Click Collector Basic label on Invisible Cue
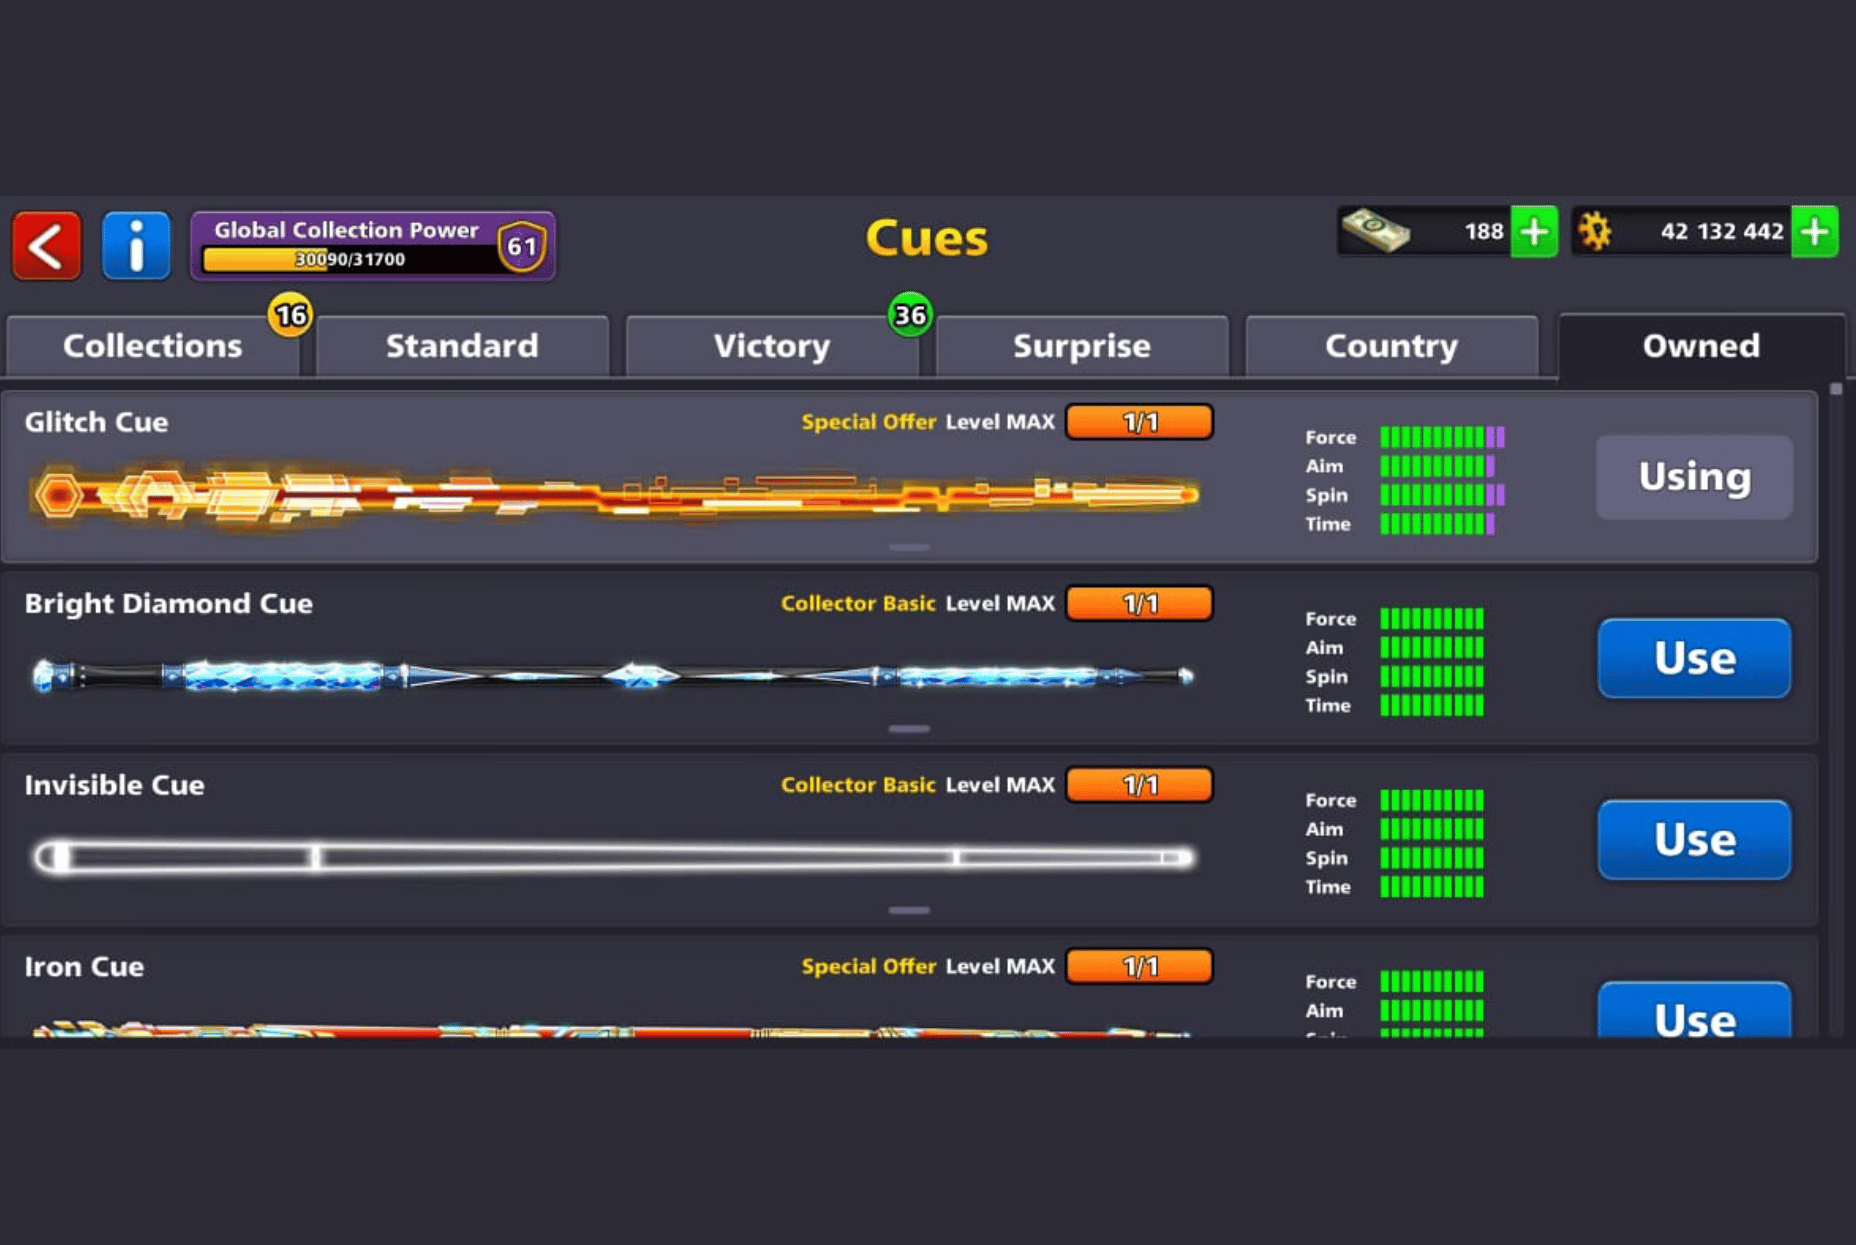The image size is (1856, 1245). 858,785
